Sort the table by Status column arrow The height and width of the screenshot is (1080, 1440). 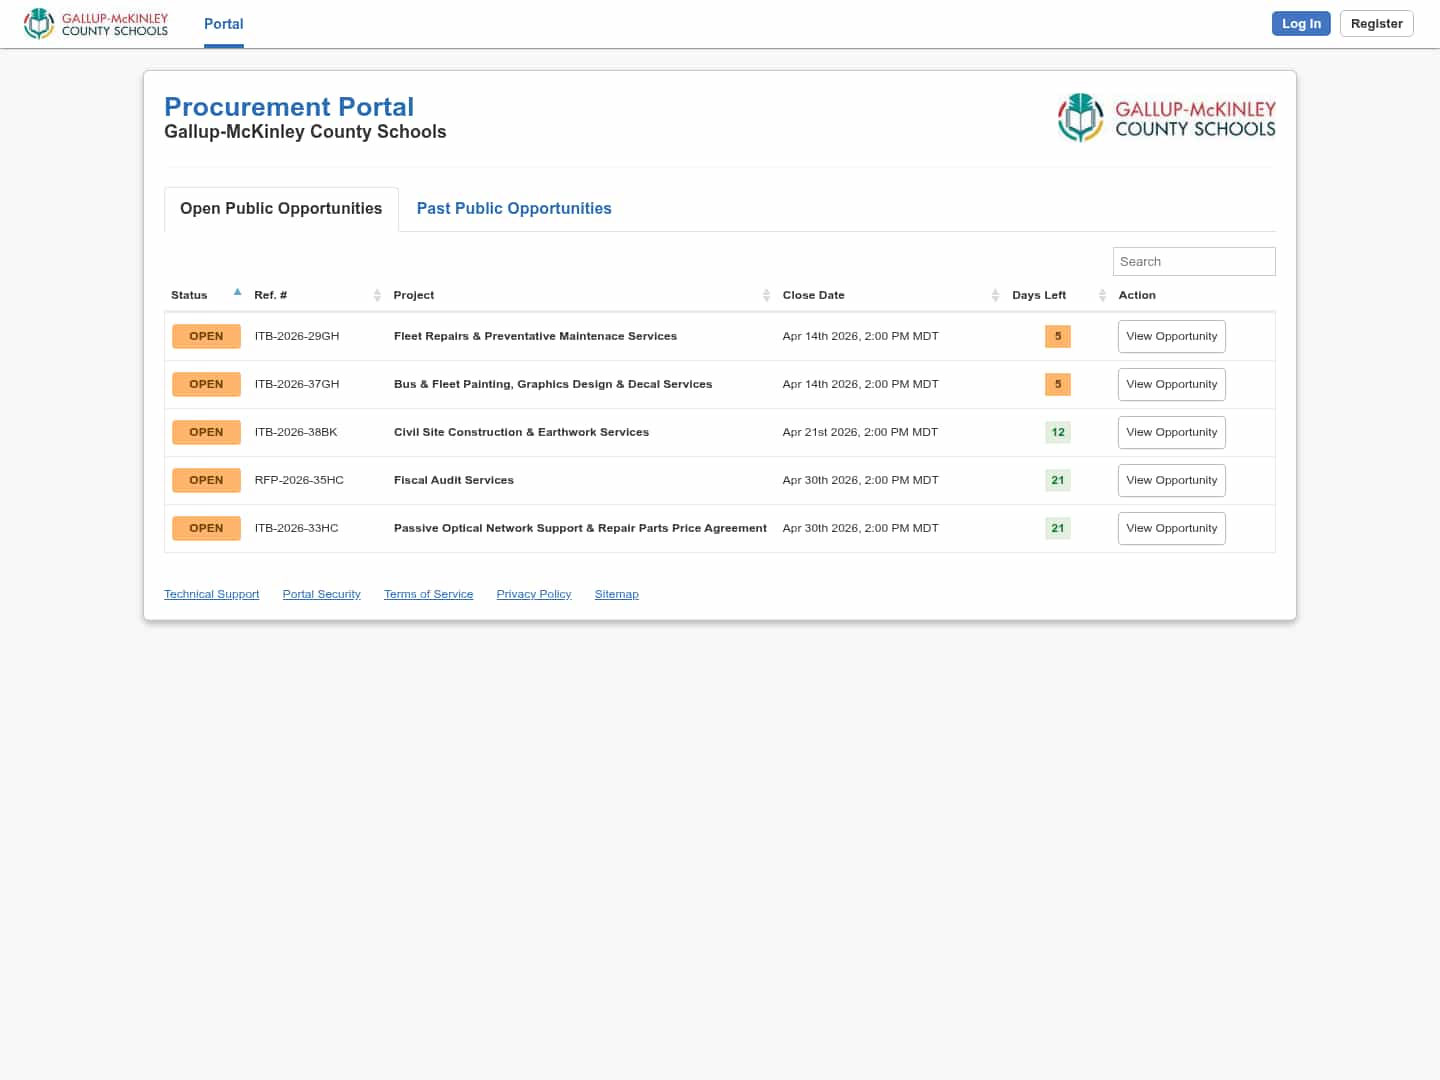237,293
